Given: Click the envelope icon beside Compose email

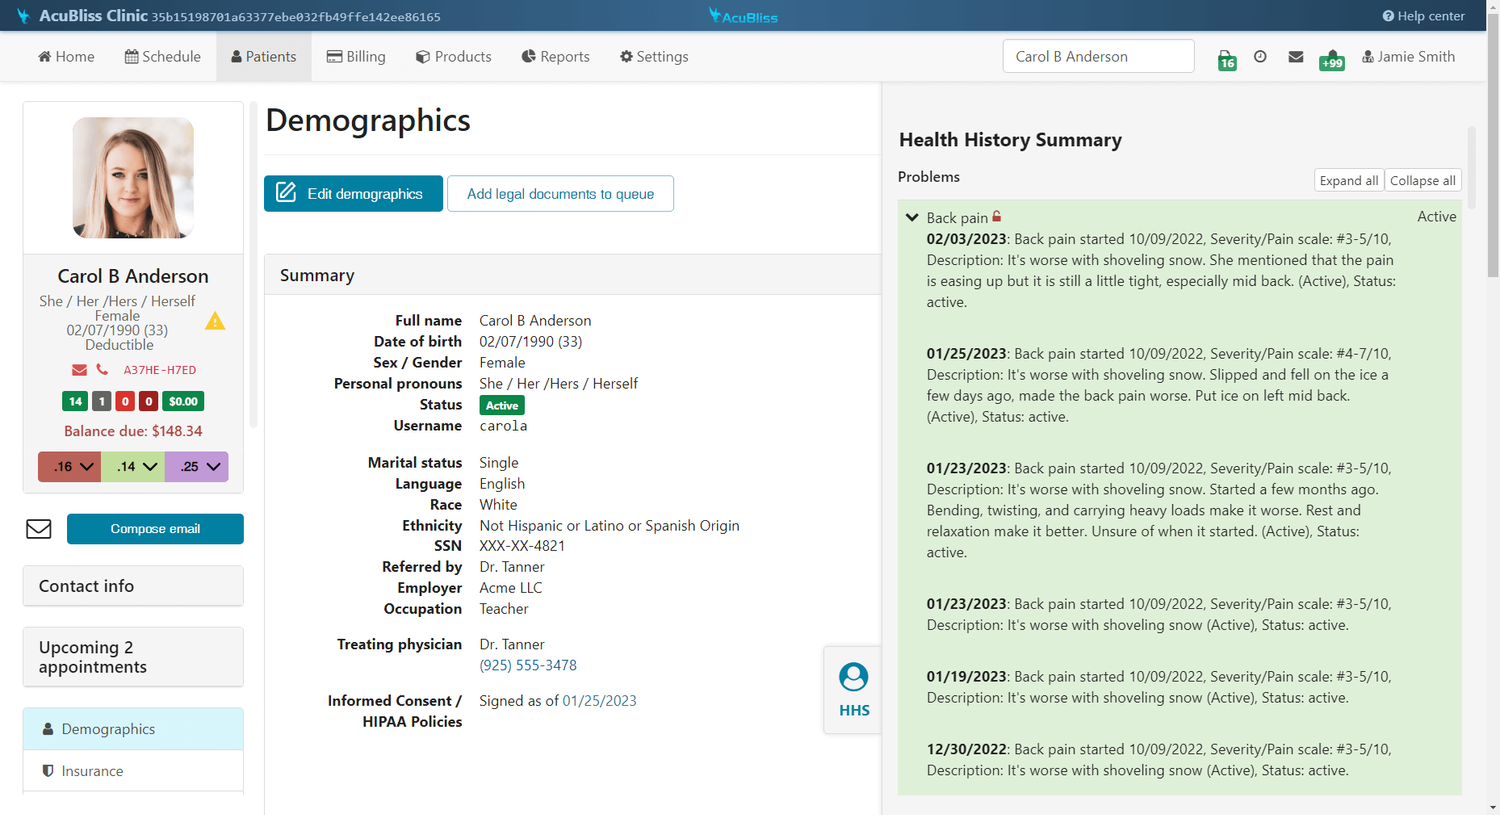Looking at the screenshot, I should point(38,528).
